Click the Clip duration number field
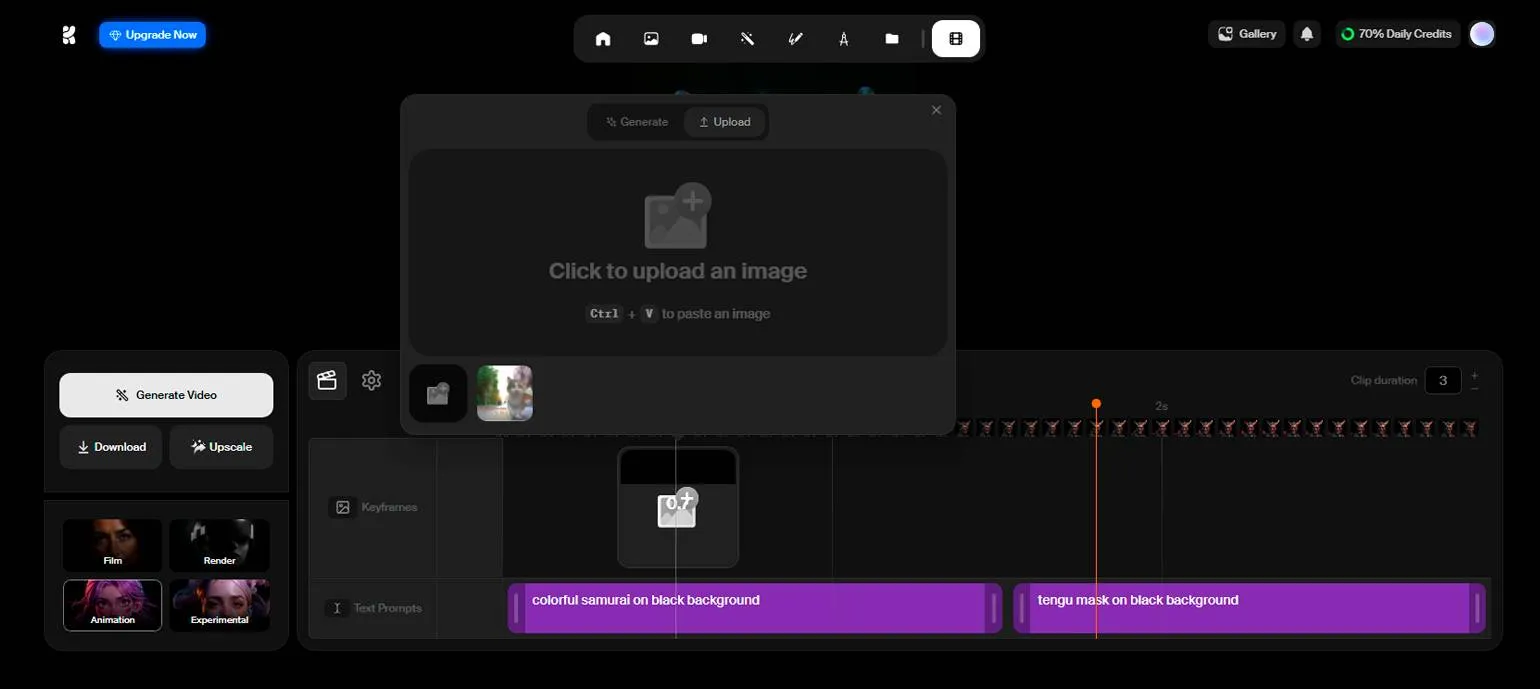The height and width of the screenshot is (689, 1540). click(x=1442, y=380)
